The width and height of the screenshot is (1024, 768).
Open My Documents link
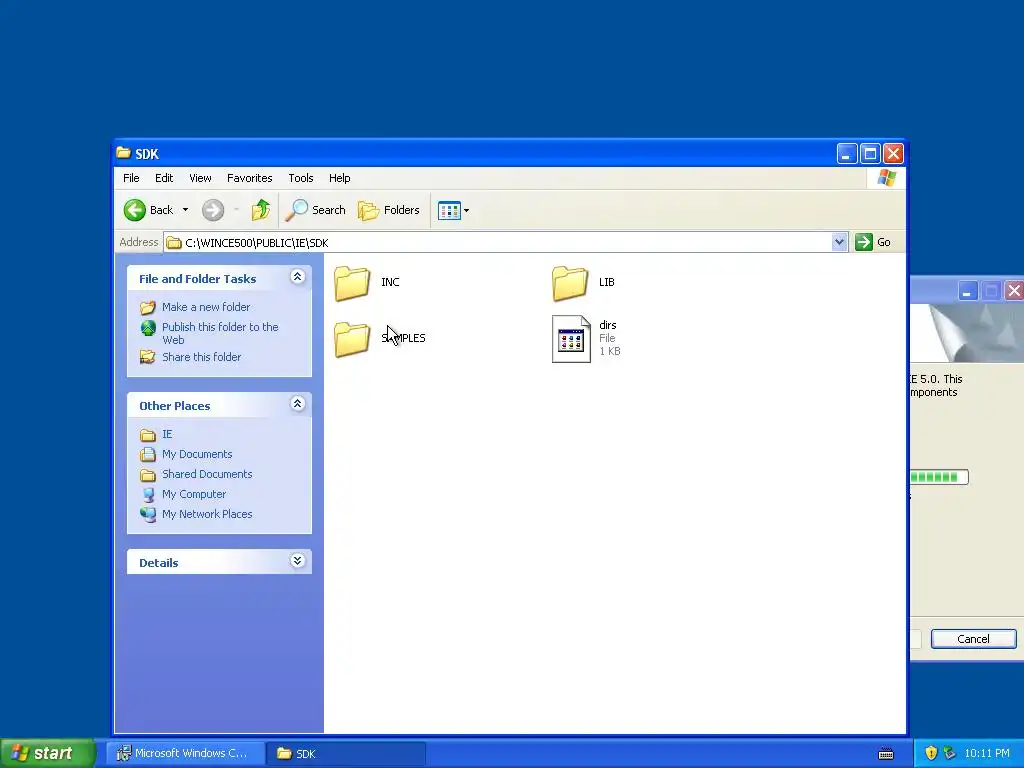[x=197, y=455]
